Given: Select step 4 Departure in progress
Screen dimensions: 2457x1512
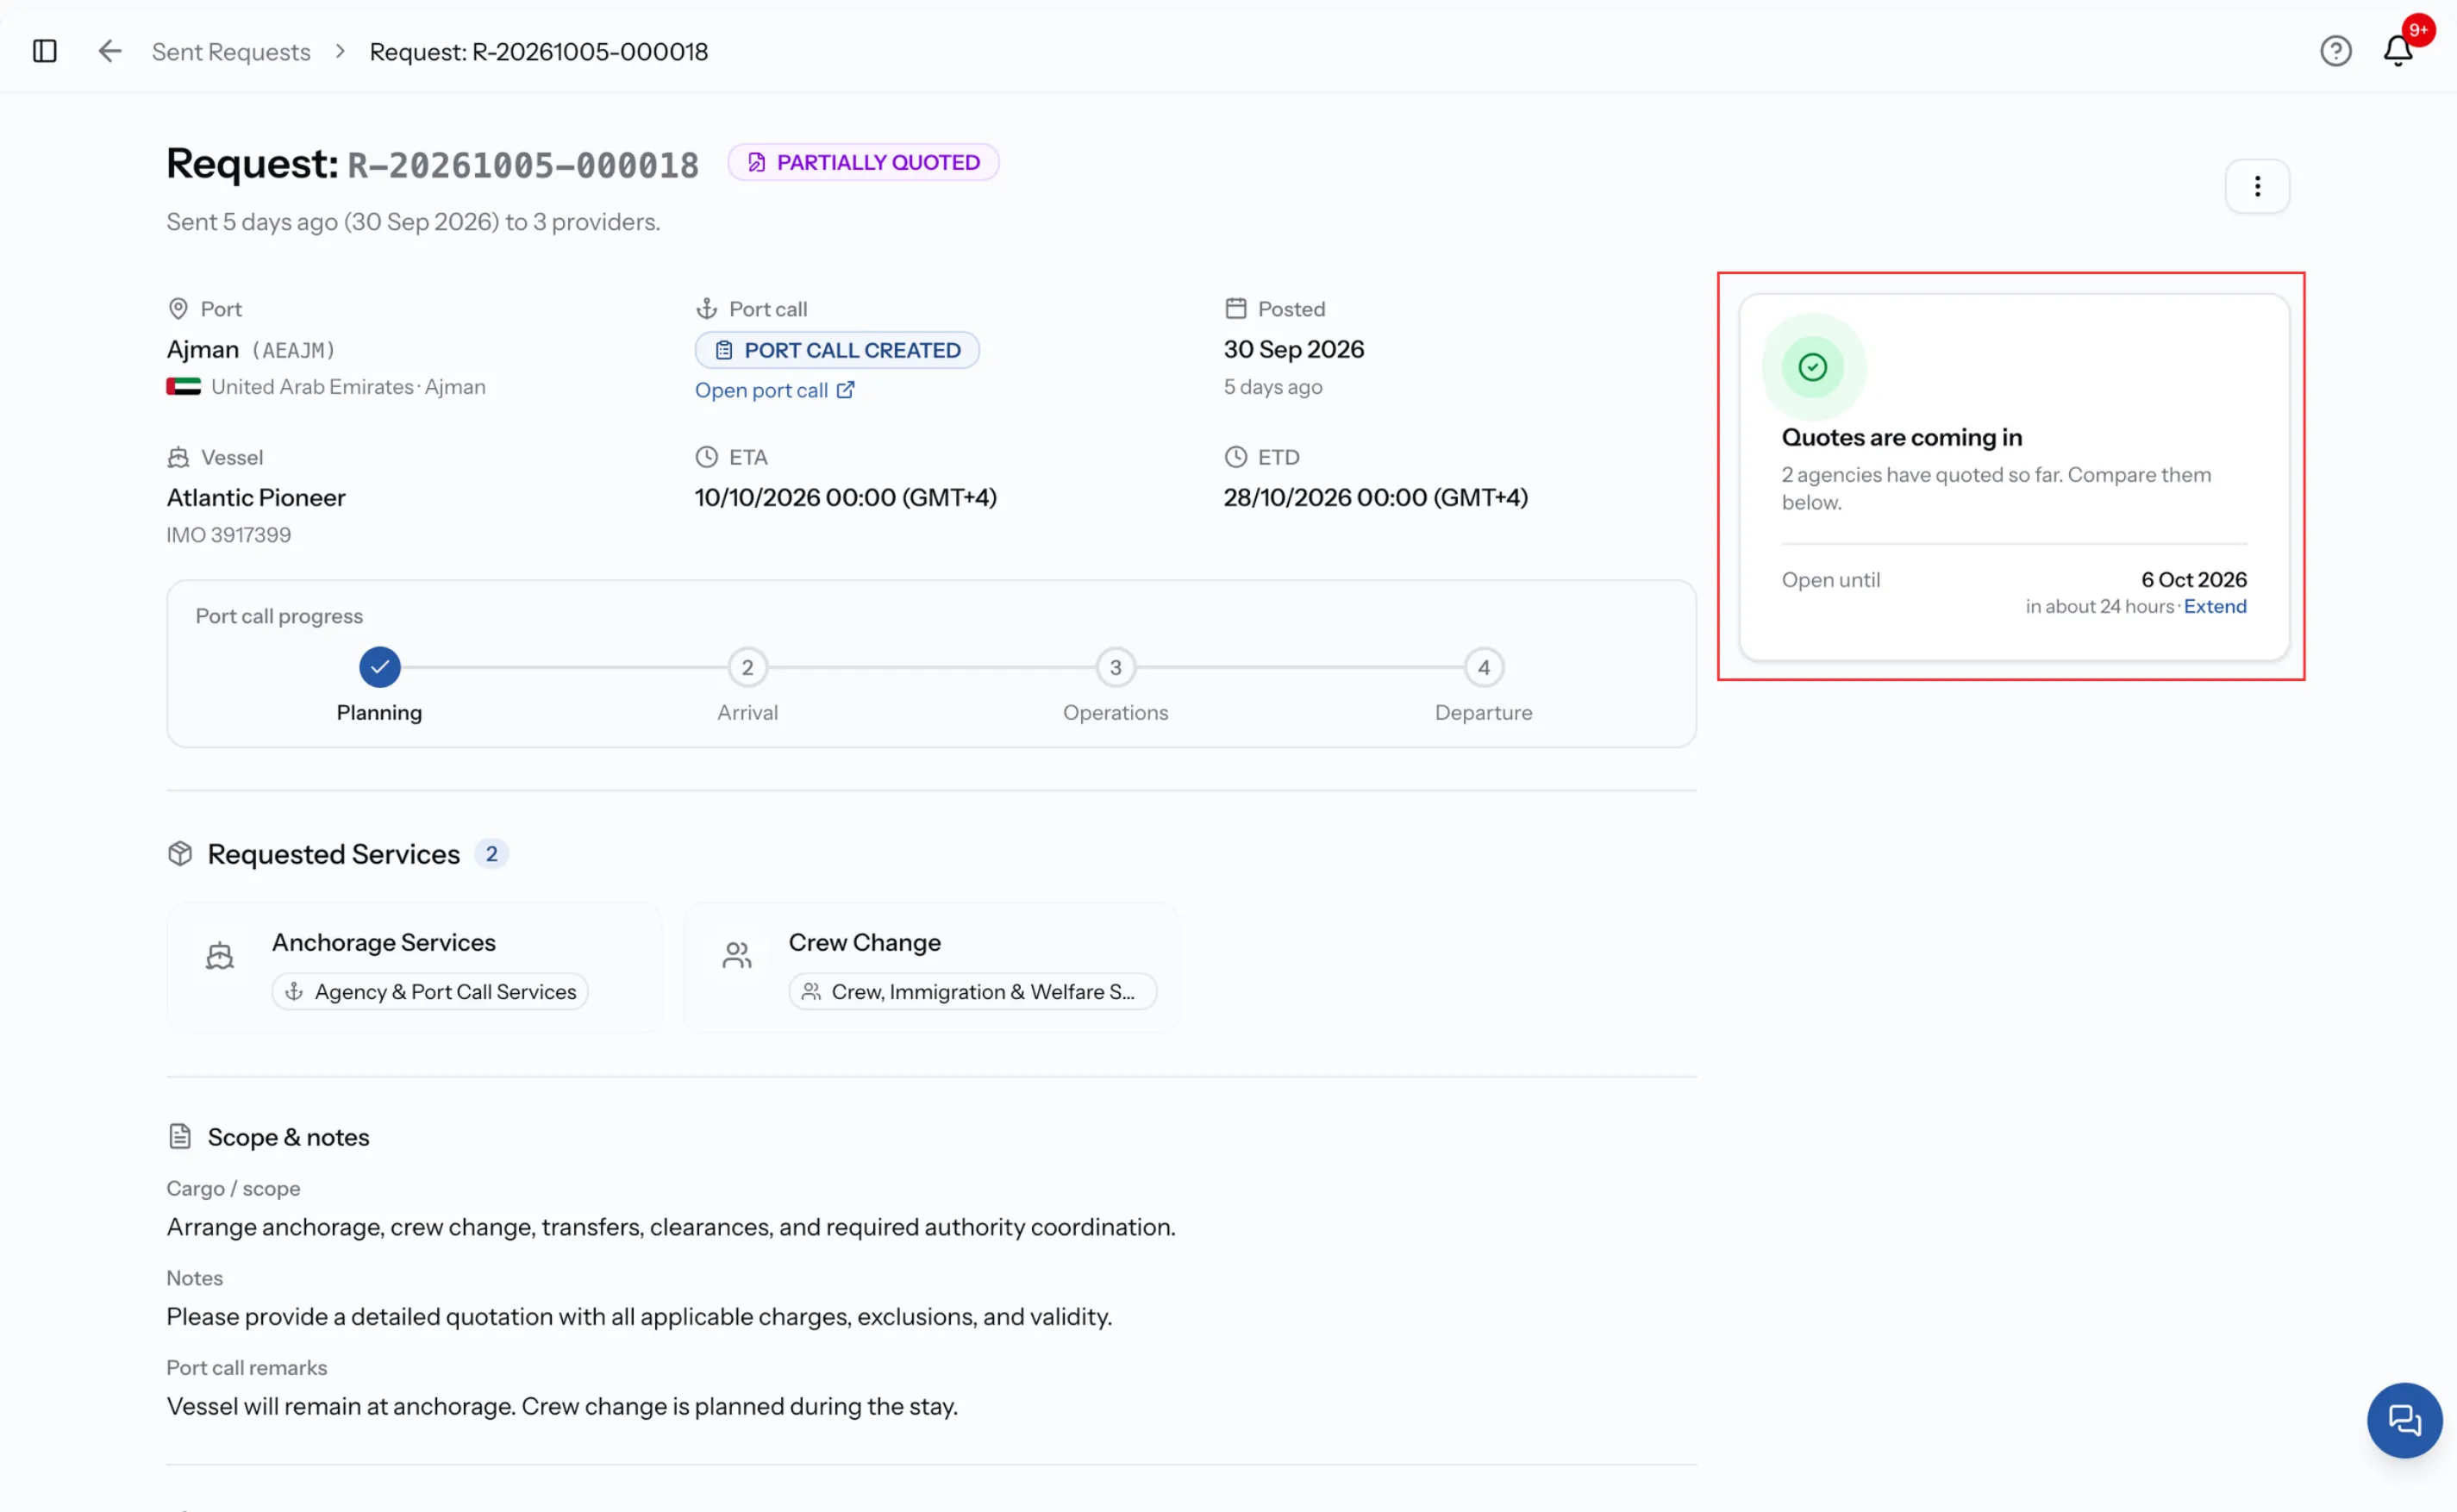Looking at the screenshot, I should click(1483, 668).
